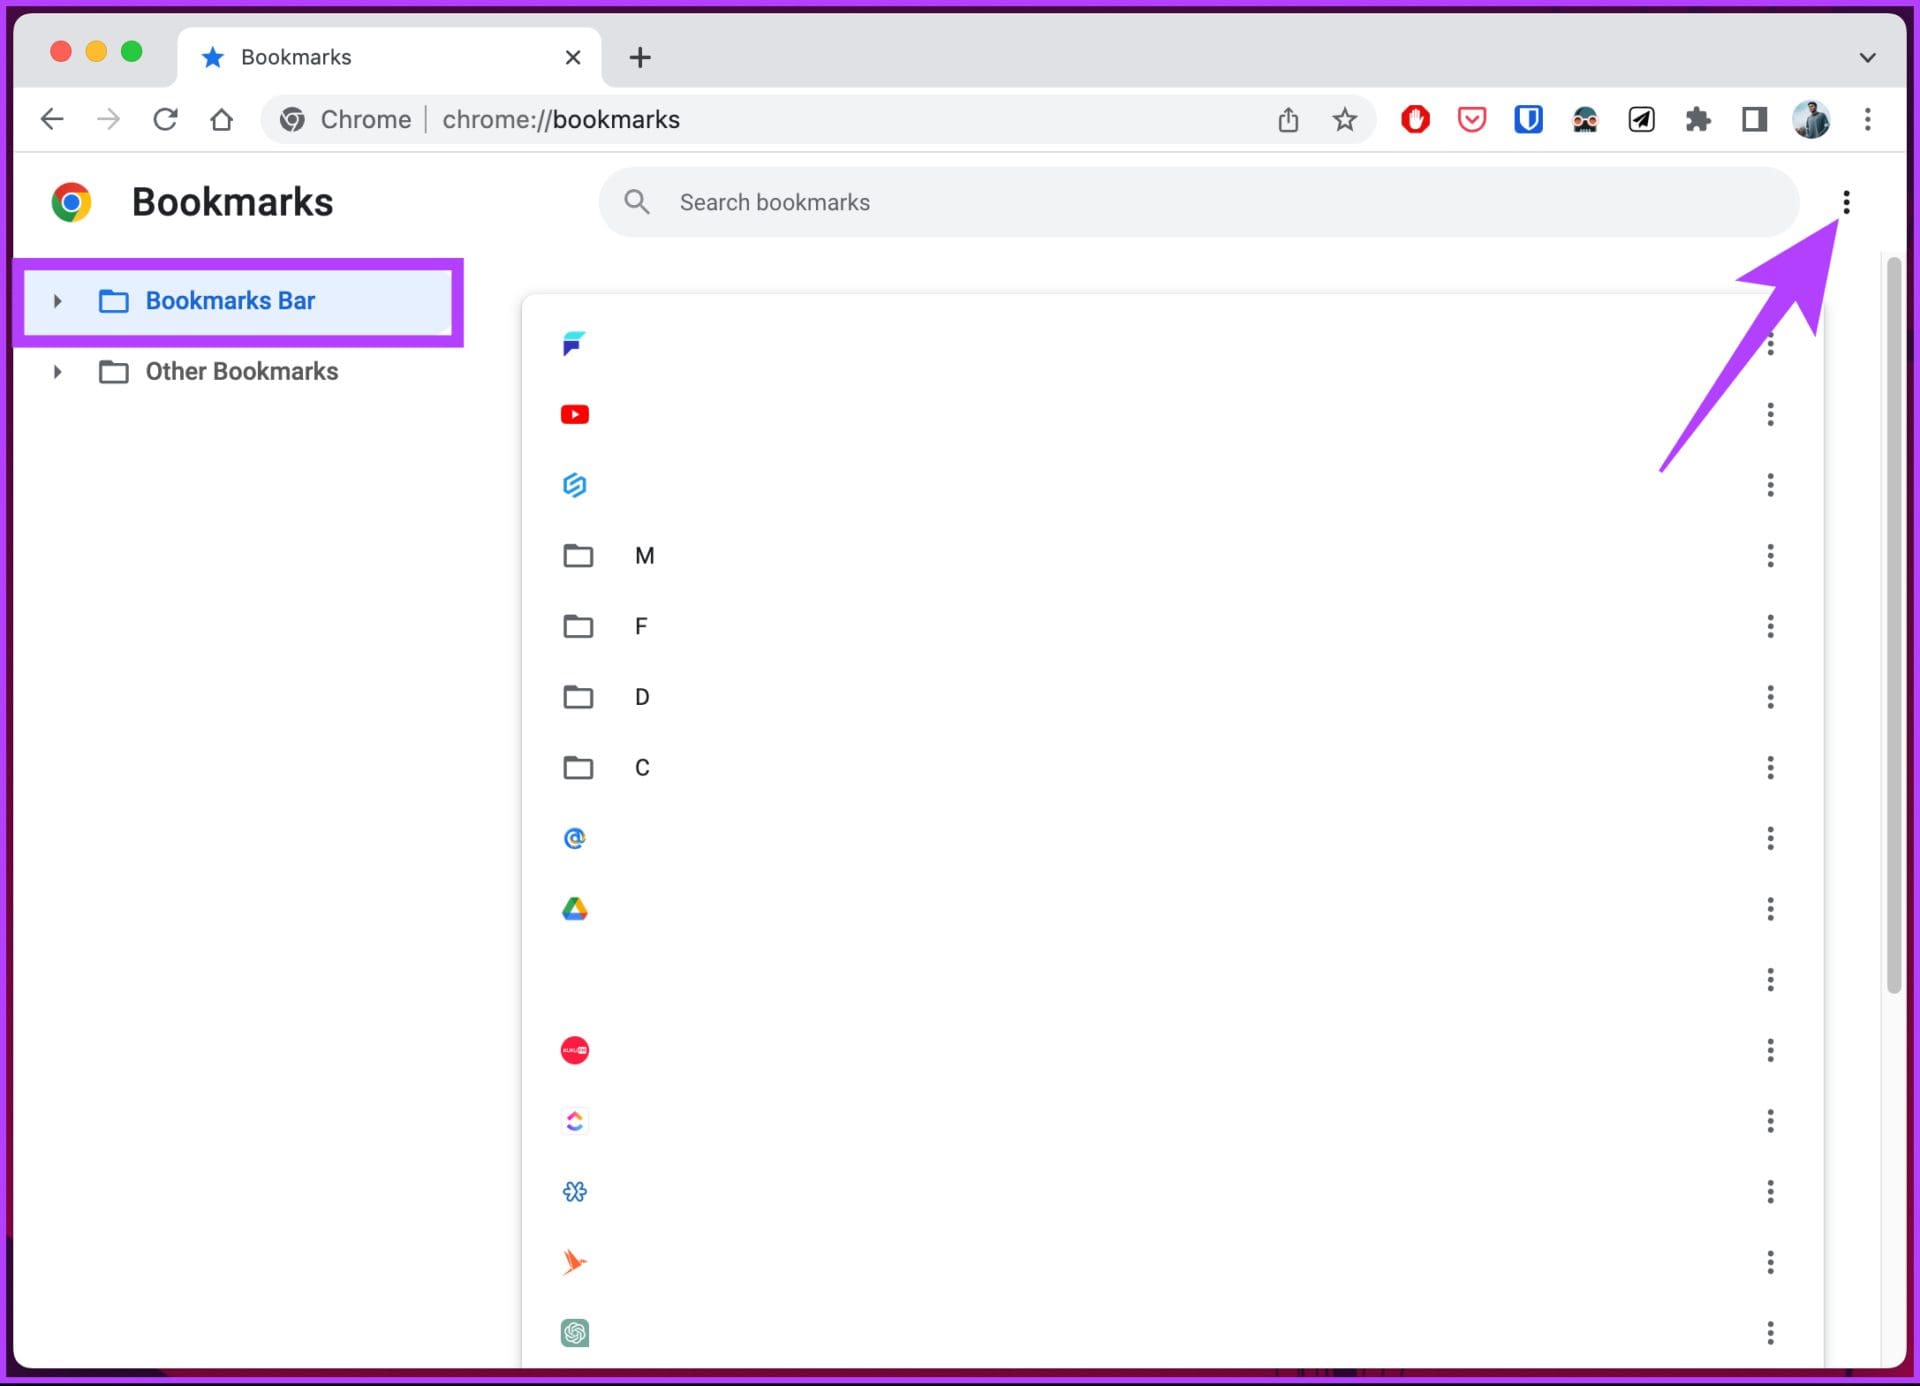Open the Chrome main three-dot menu
Viewport: 1920px width, 1386px height.
pos(1867,120)
